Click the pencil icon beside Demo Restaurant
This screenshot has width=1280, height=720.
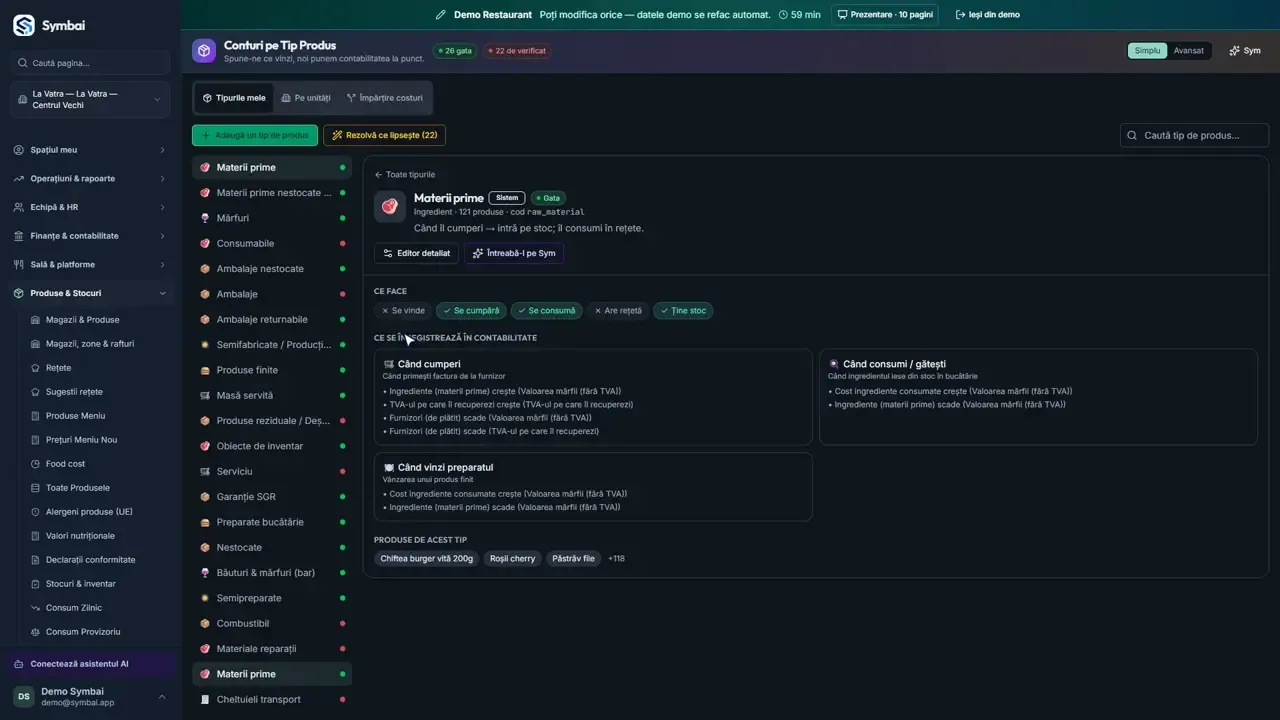pyautogui.click(x=441, y=15)
